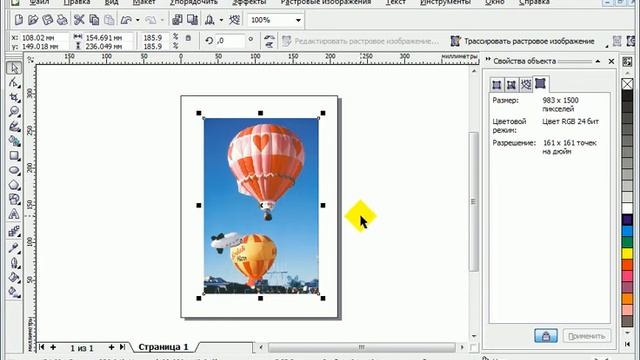
Task: Go to last page button
Action: (122, 347)
